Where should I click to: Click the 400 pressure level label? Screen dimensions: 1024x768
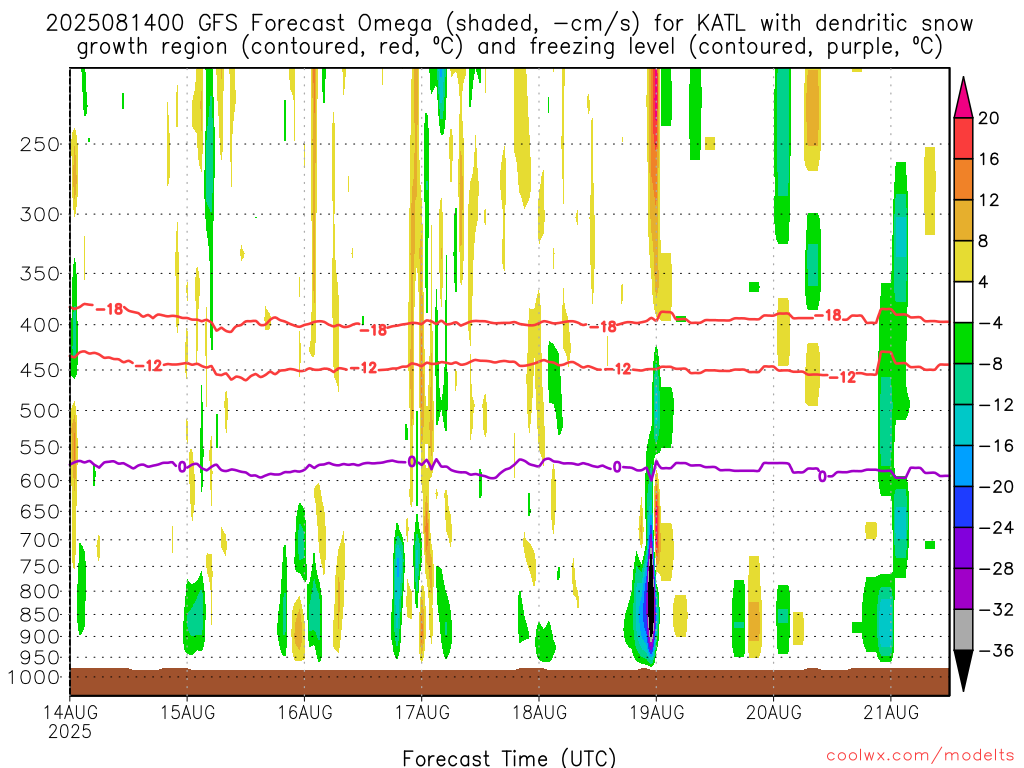pos(40,325)
